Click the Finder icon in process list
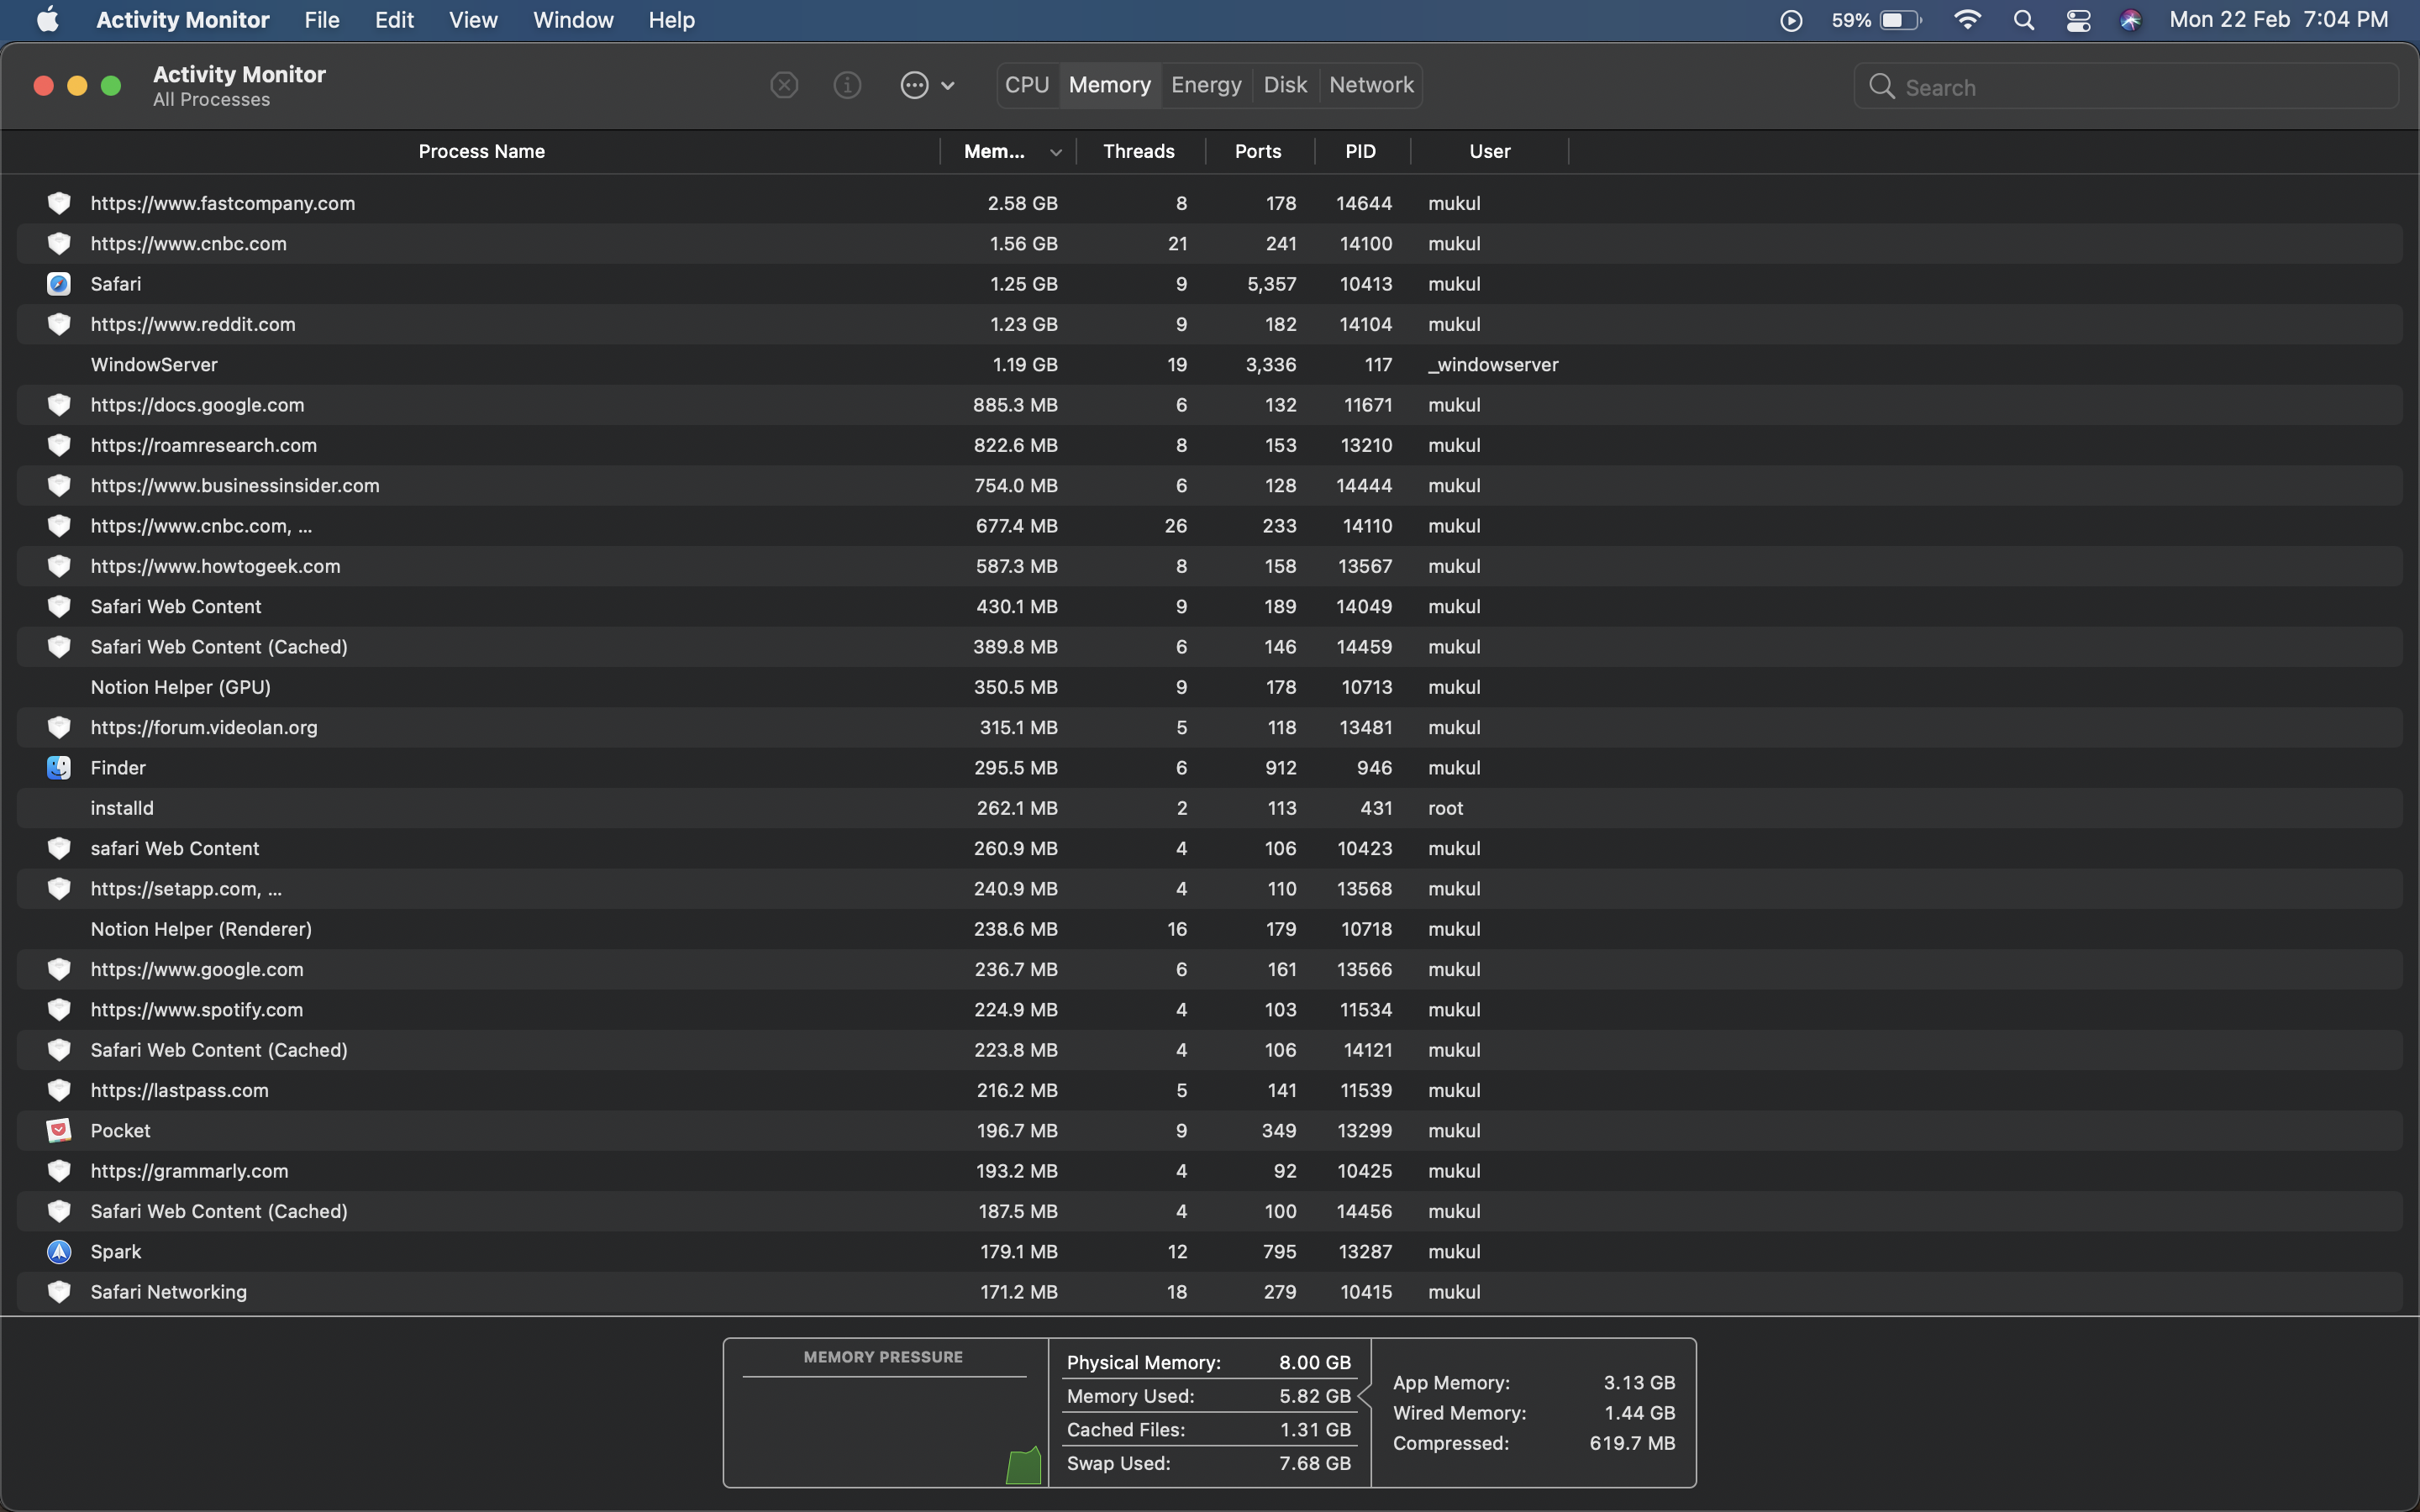The width and height of the screenshot is (2420, 1512). (59, 768)
